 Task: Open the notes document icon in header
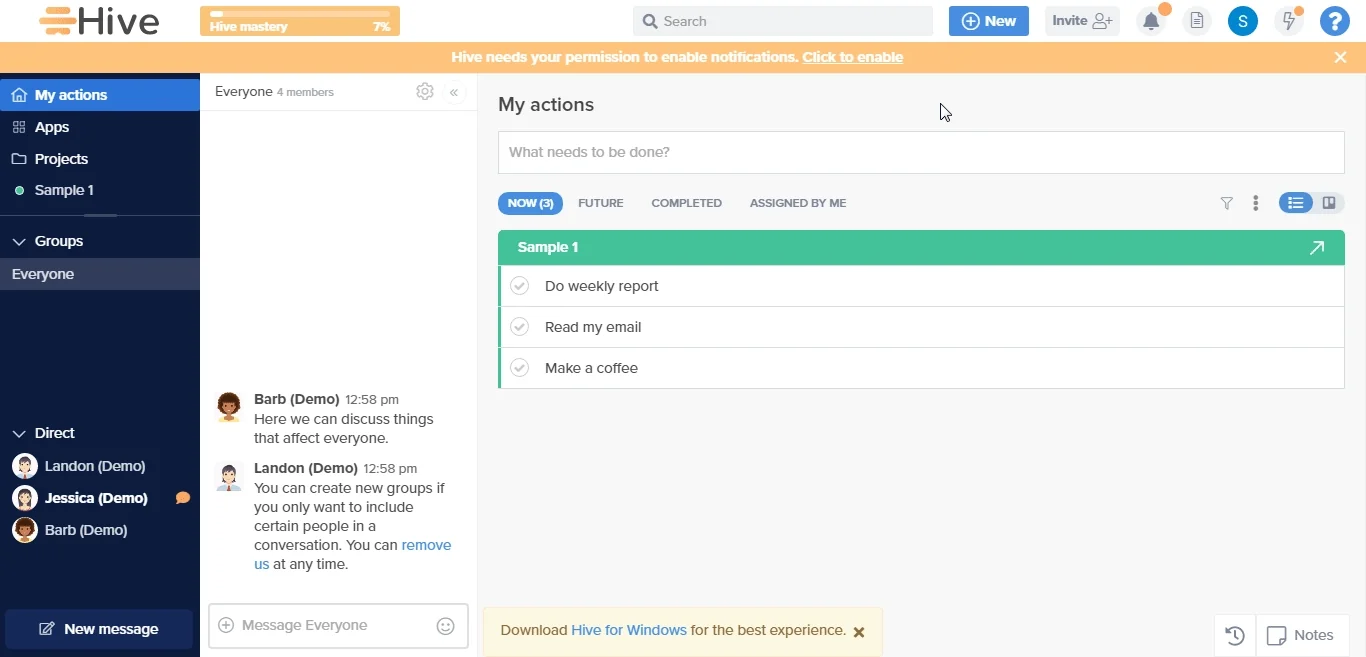pos(1197,21)
